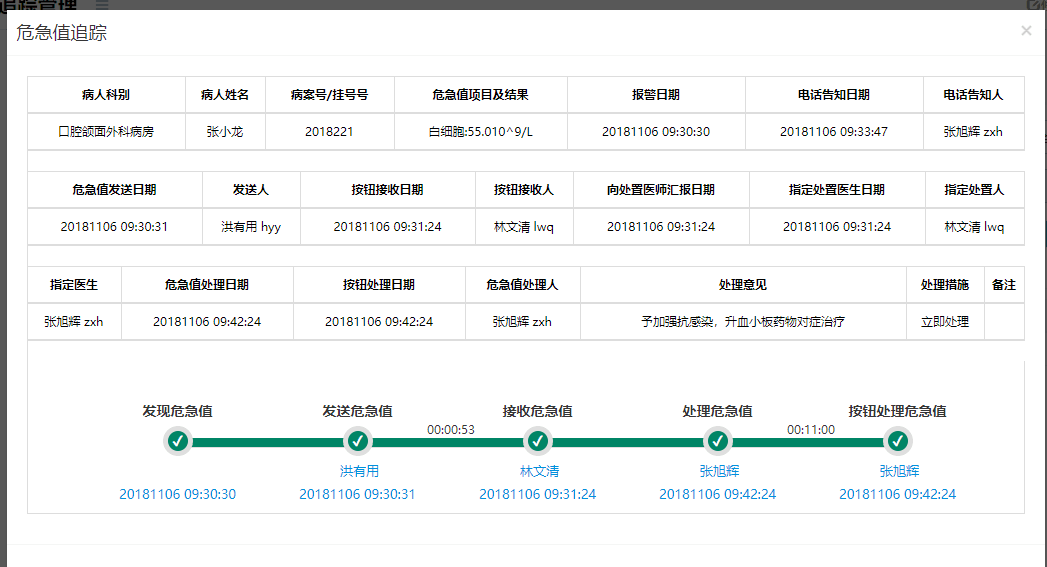Click the 发送危急值 step checkmark icon
This screenshot has width=1047, height=567.
357,441
